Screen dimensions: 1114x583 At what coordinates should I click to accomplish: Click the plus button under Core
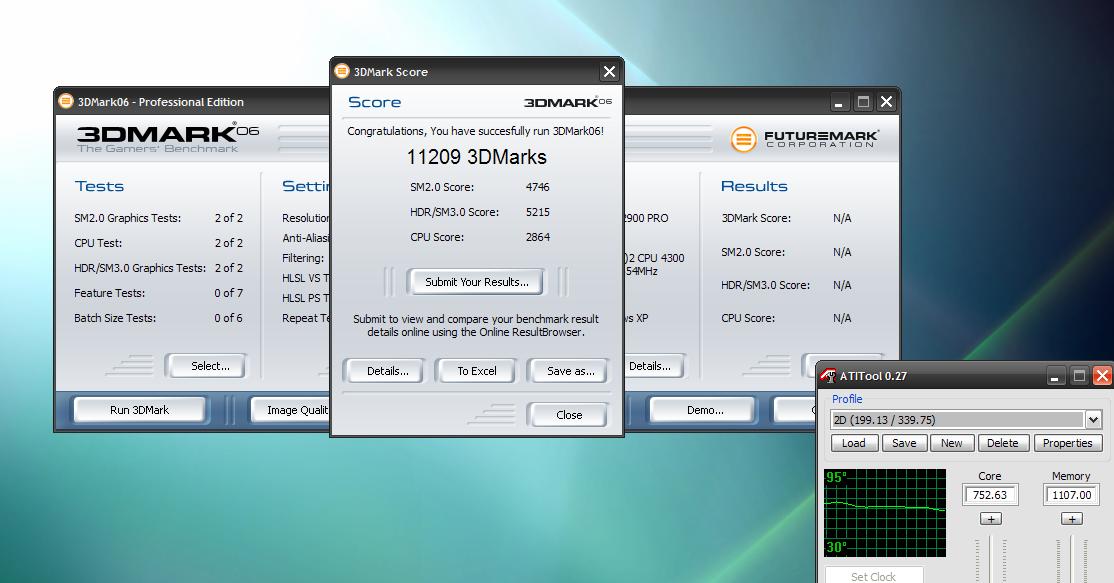pos(990,519)
